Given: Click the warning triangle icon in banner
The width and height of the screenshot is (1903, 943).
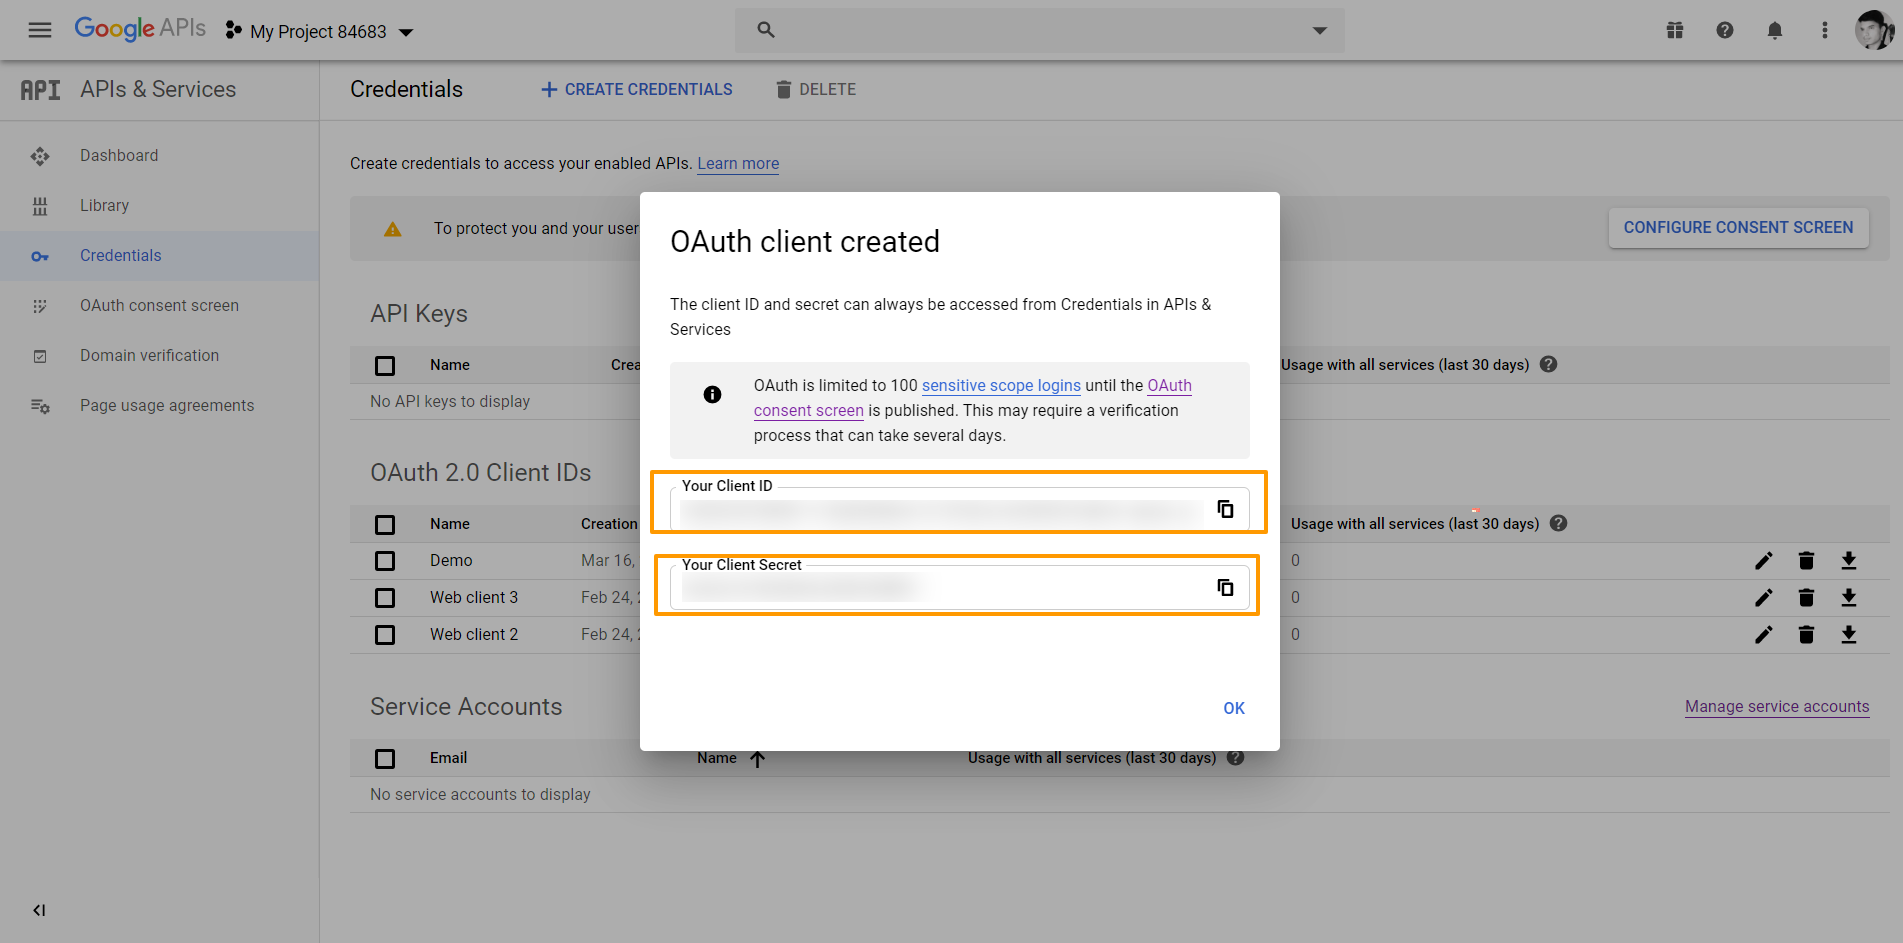Looking at the screenshot, I should point(393,230).
